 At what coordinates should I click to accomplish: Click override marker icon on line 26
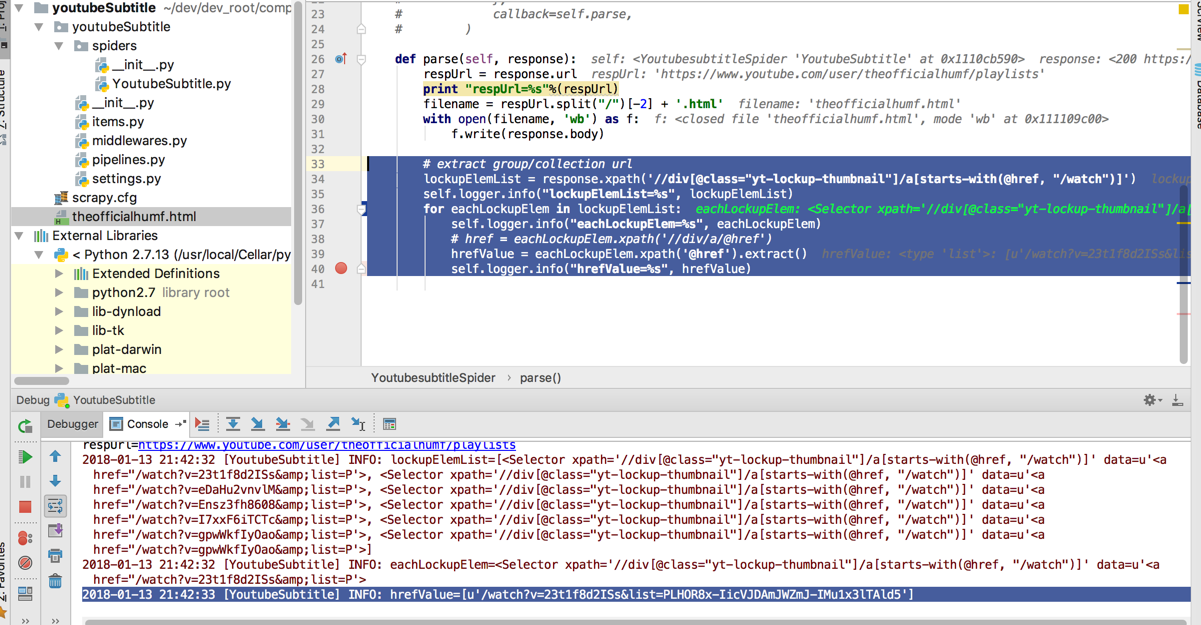[x=341, y=59]
